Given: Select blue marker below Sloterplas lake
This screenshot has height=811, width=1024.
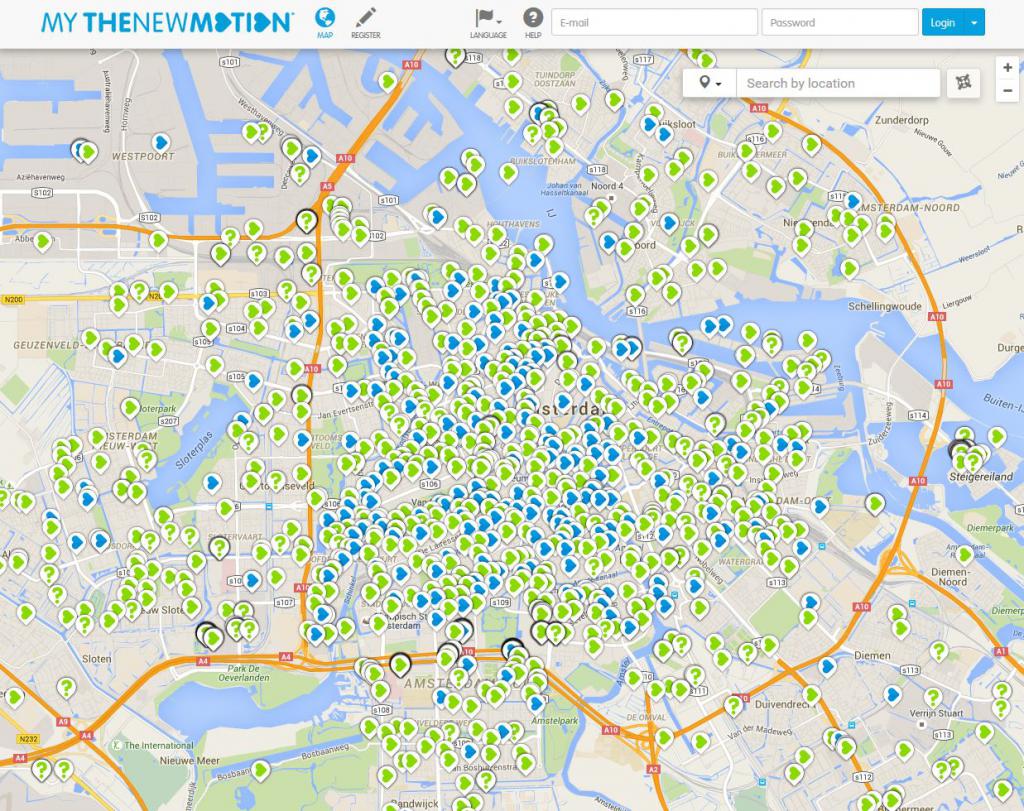Looking at the screenshot, I should tap(211, 483).
